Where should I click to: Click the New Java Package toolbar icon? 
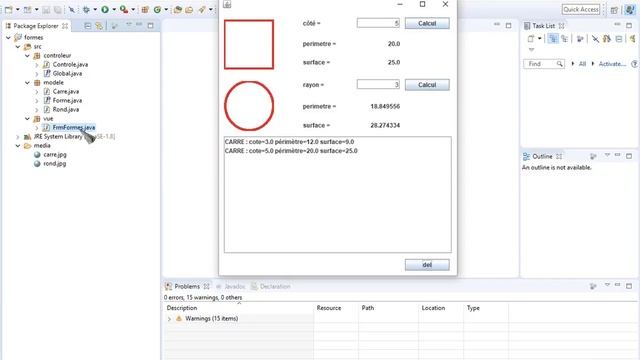[145, 9]
